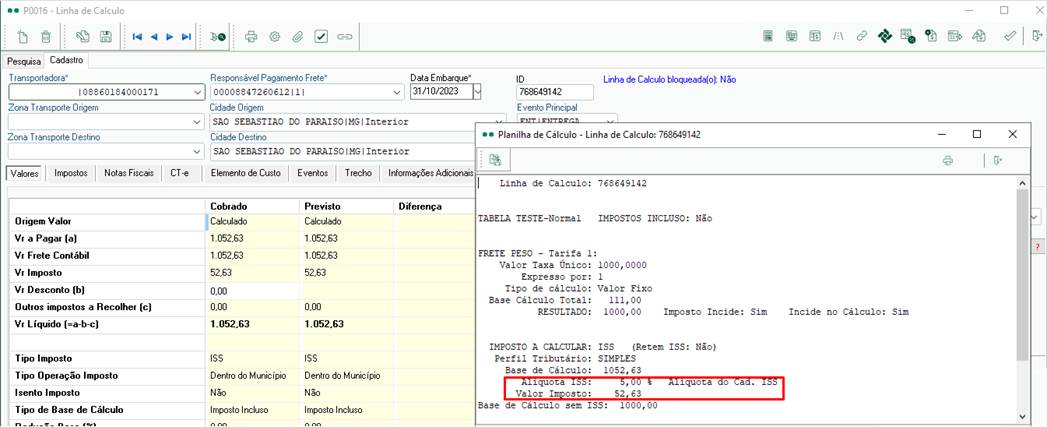
Task: Click 'Linha de Calculo bloqueada(o): Não' text
Action: tap(669, 79)
